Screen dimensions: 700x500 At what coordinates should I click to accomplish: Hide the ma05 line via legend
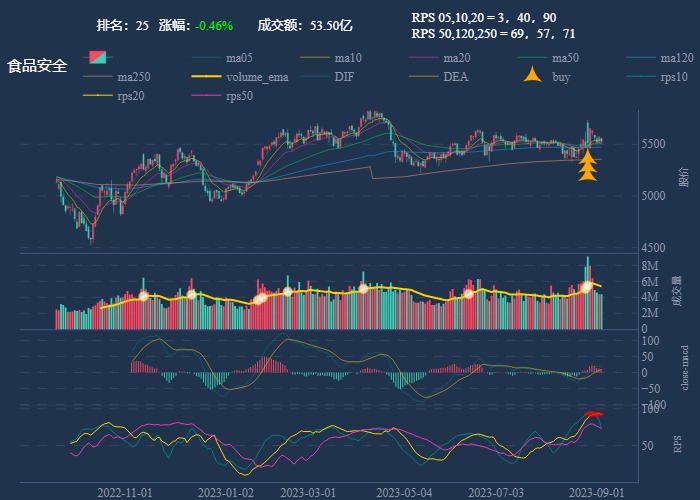(208, 58)
